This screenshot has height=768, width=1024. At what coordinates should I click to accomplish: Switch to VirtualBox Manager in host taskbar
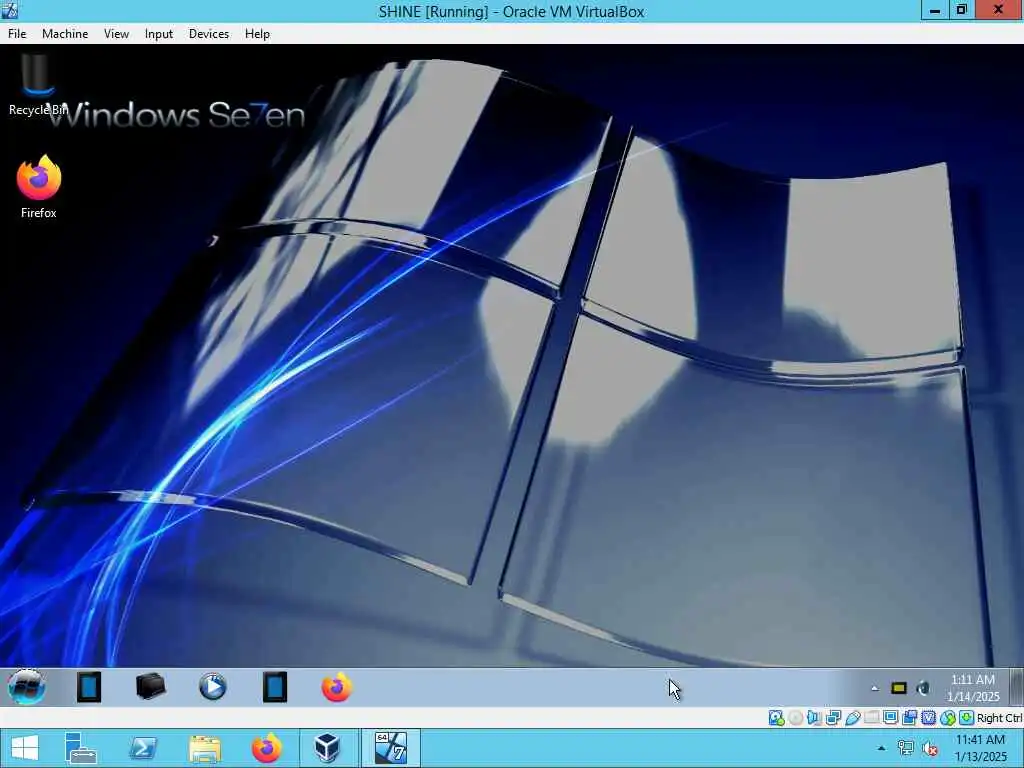coord(327,748)
